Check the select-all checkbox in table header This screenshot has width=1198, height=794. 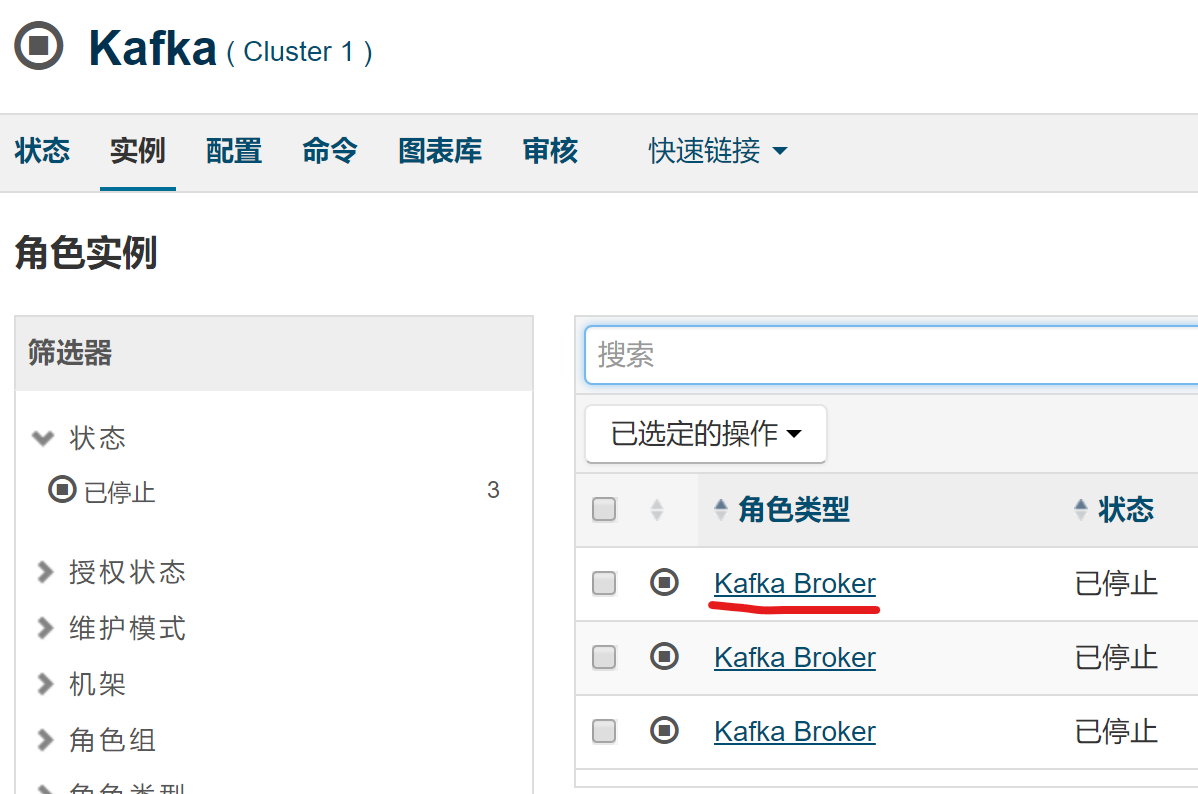click(x=604, y=509)
